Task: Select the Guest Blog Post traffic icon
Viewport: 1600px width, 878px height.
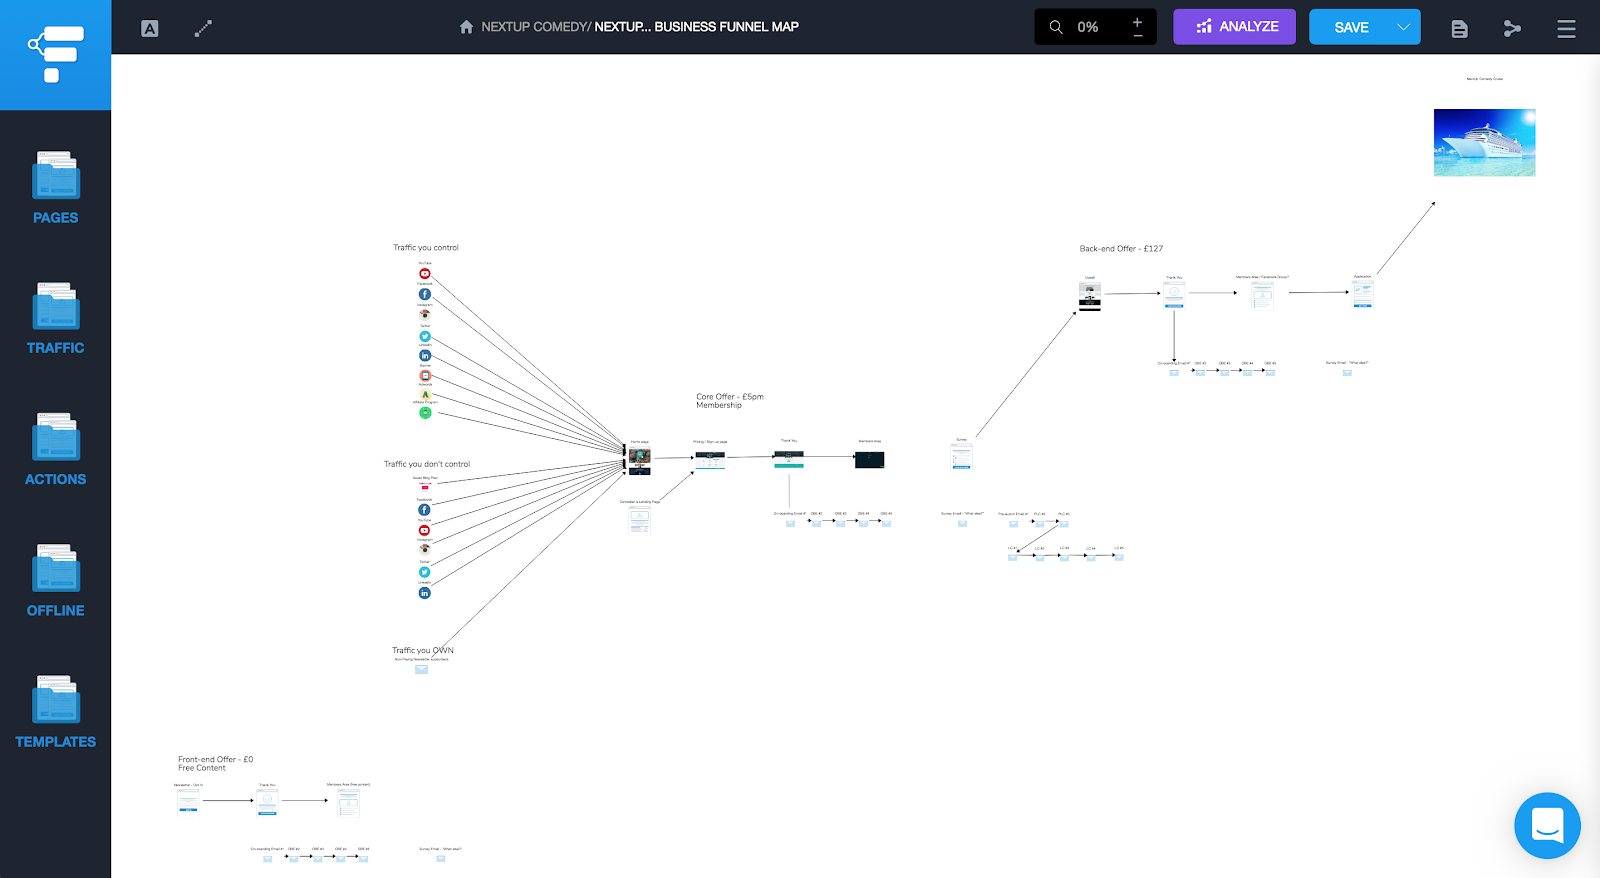Action: [x=425, y=487]
